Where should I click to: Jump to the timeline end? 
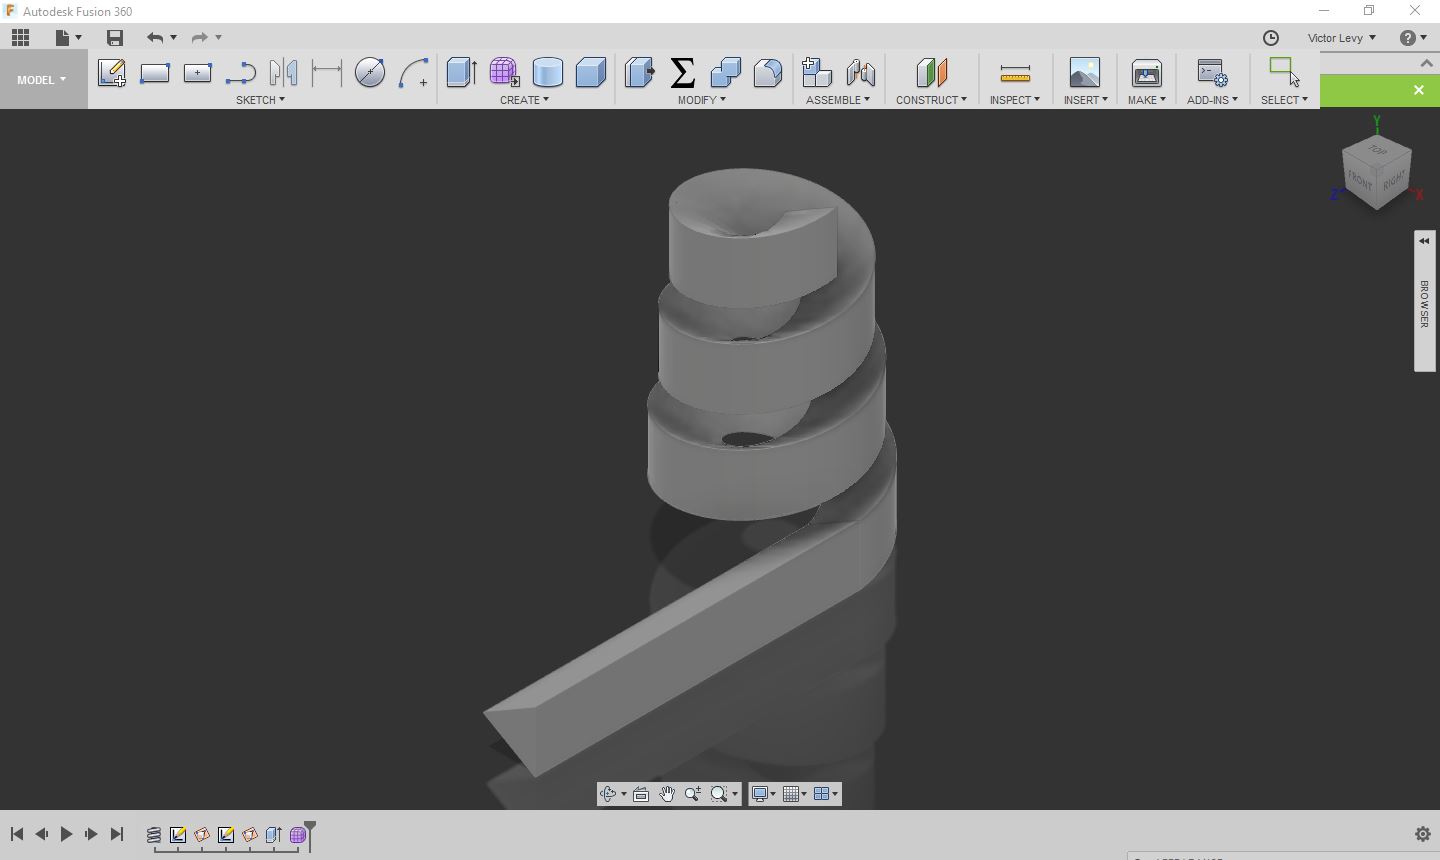tap(116, 834)
